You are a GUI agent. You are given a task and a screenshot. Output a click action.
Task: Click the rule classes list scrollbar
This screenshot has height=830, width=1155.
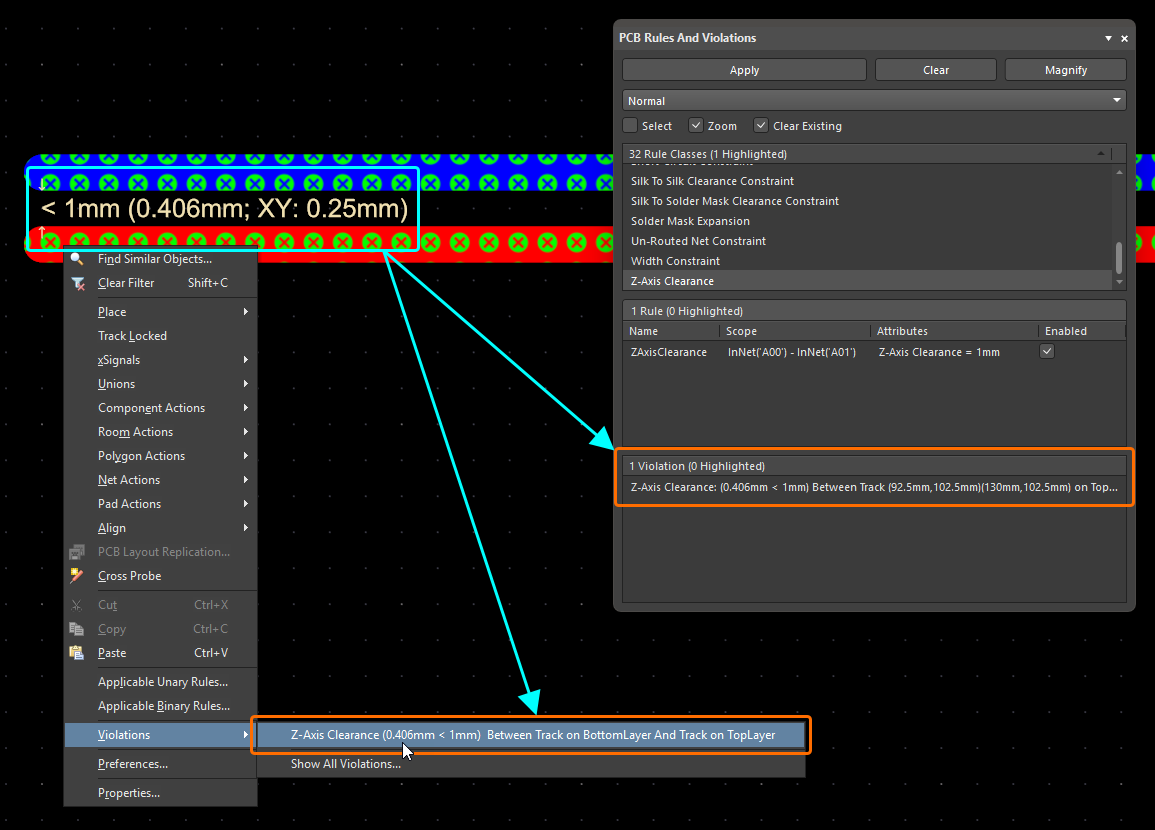pos(1119,257)
